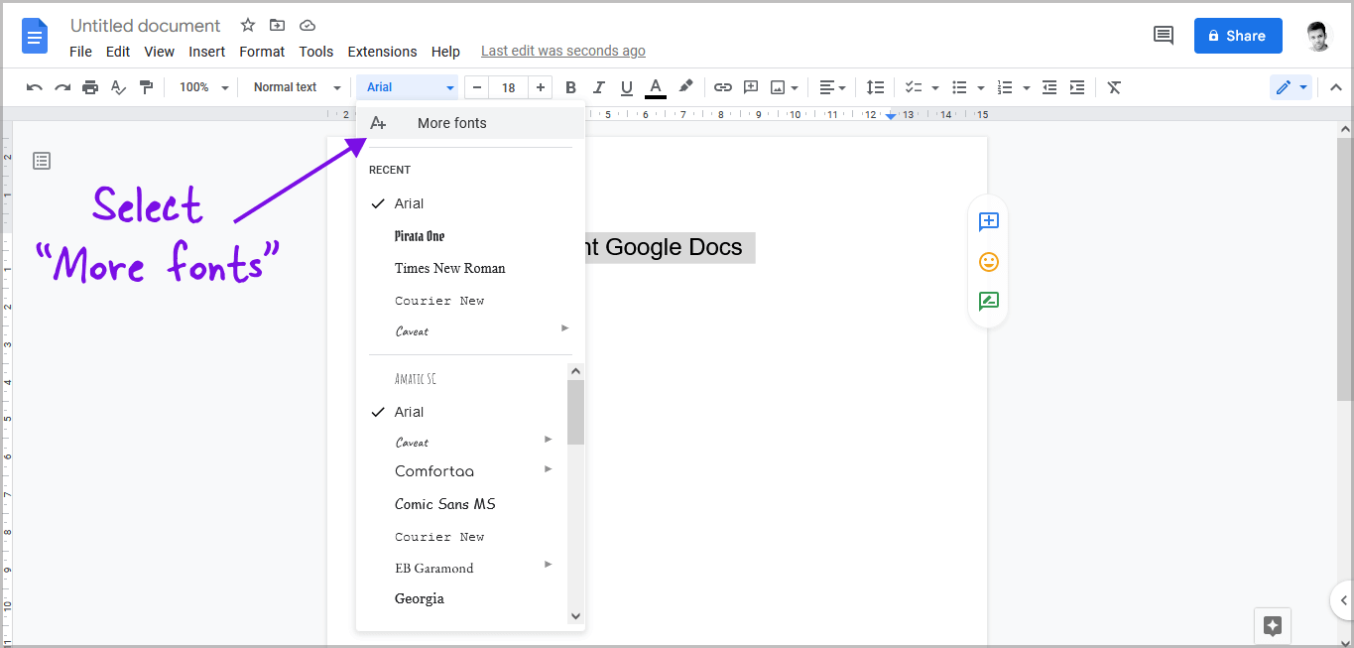
Task: Show the document outline icon
Action: (41, 160)
